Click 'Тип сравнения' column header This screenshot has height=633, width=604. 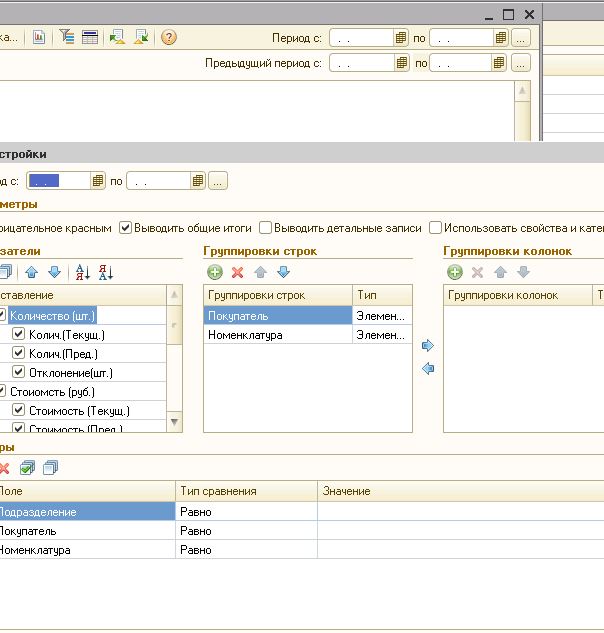(218, 491)
